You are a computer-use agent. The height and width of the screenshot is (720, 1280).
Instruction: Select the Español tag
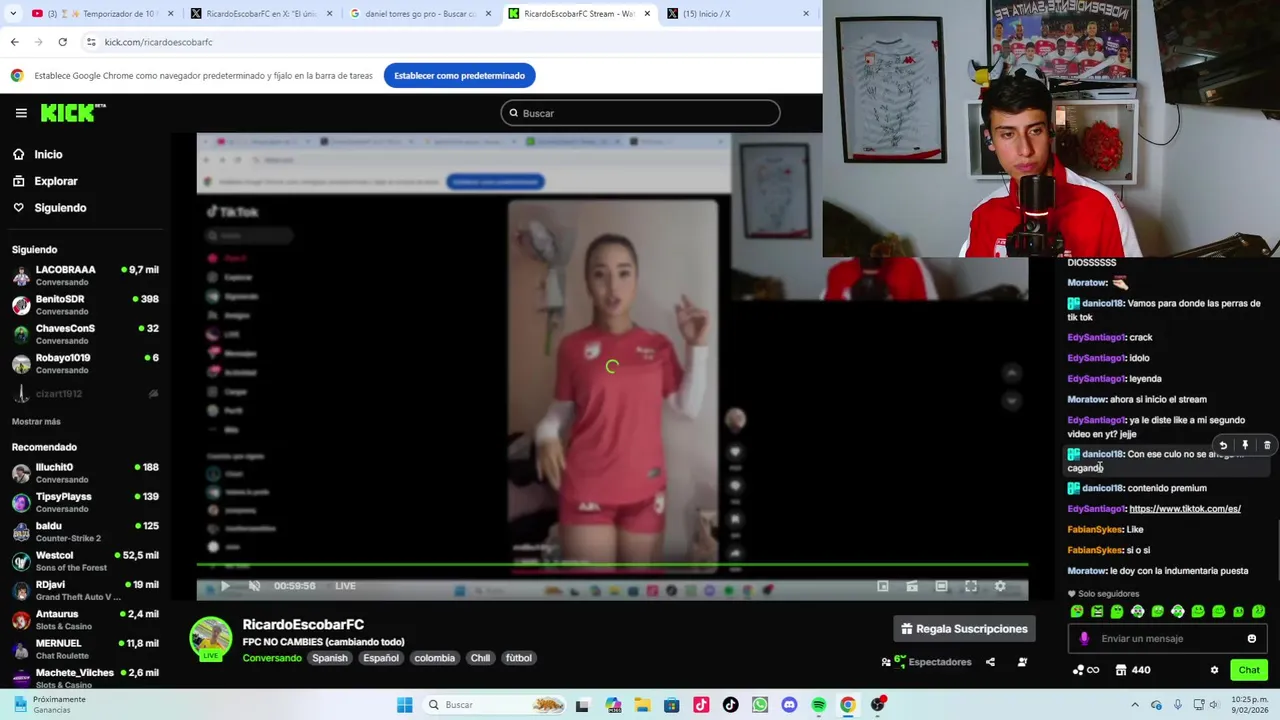381,658
